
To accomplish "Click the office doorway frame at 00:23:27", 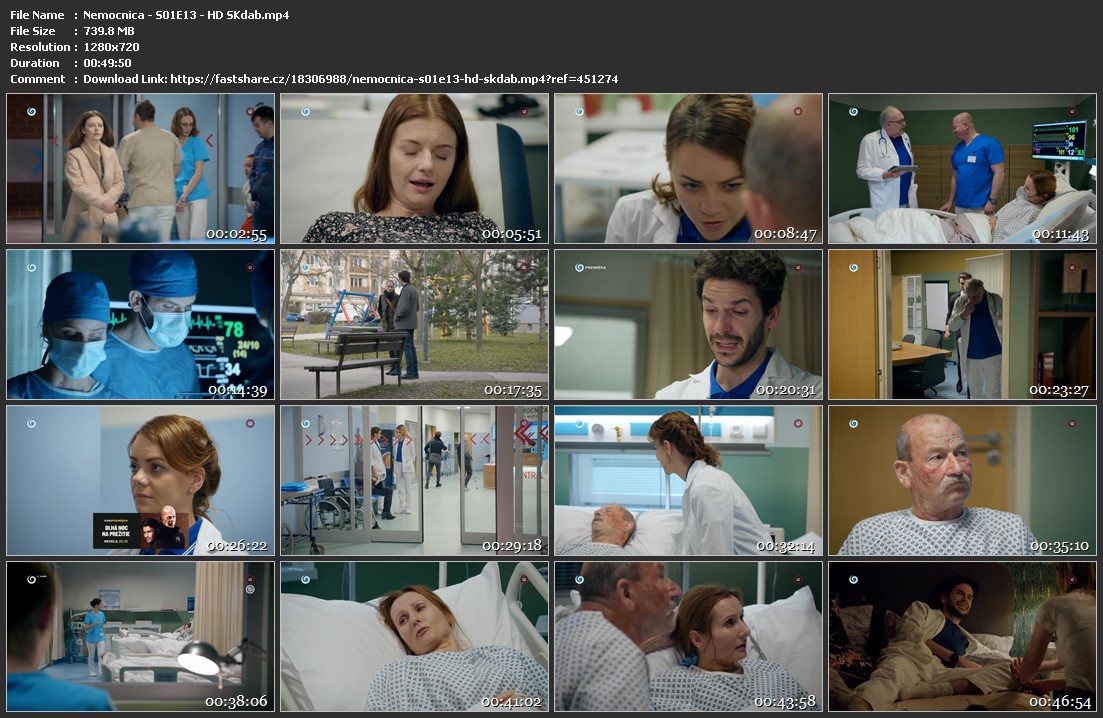I will point(962,324).
